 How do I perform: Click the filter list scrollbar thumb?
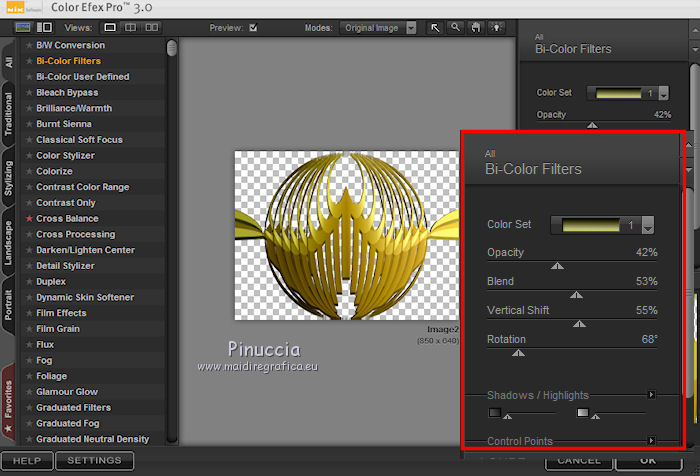(x=171, y=48)
